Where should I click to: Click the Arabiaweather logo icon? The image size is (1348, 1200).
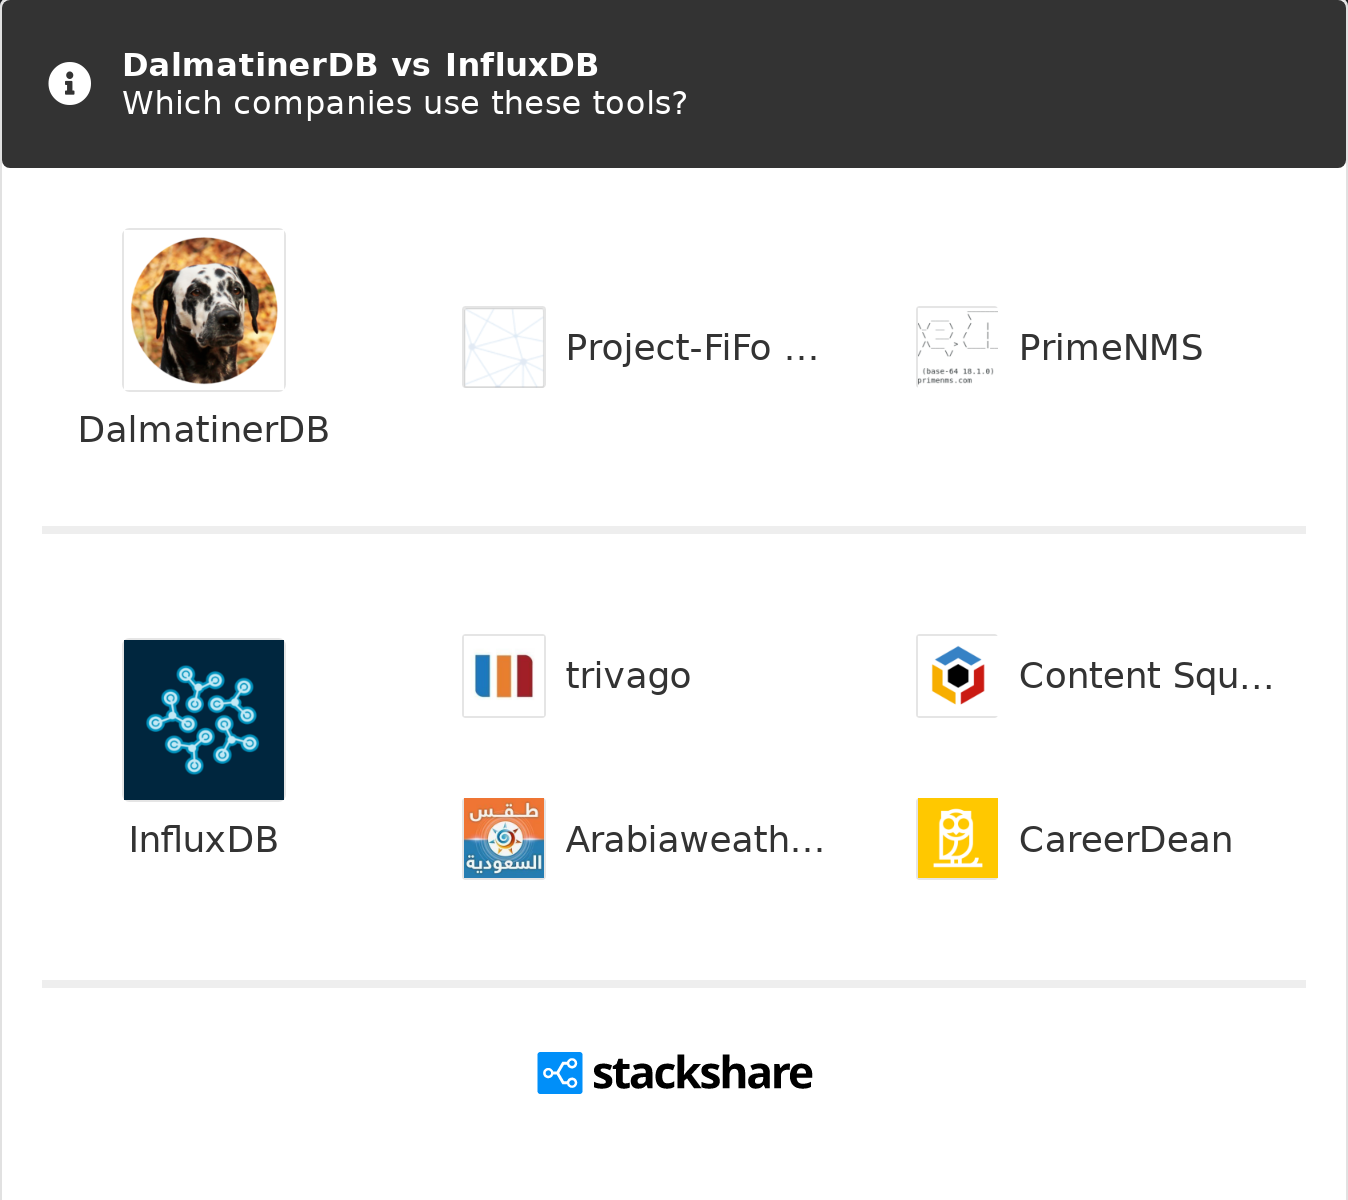point(504,839)
